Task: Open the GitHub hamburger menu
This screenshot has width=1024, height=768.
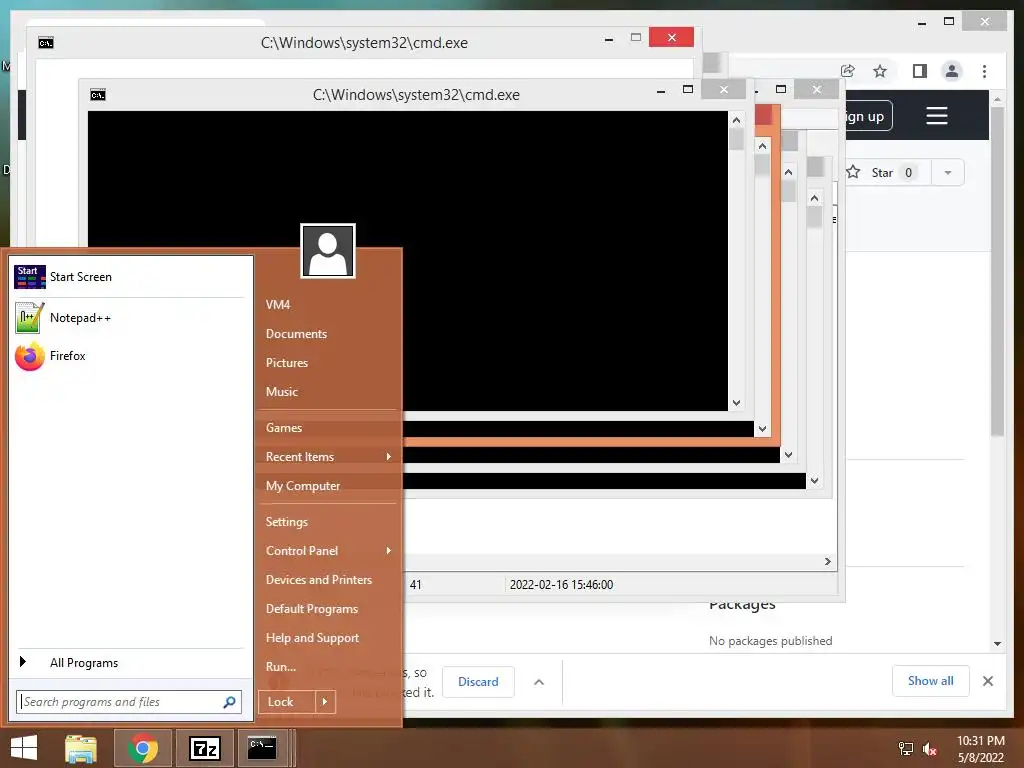Action: click(936, 116)
